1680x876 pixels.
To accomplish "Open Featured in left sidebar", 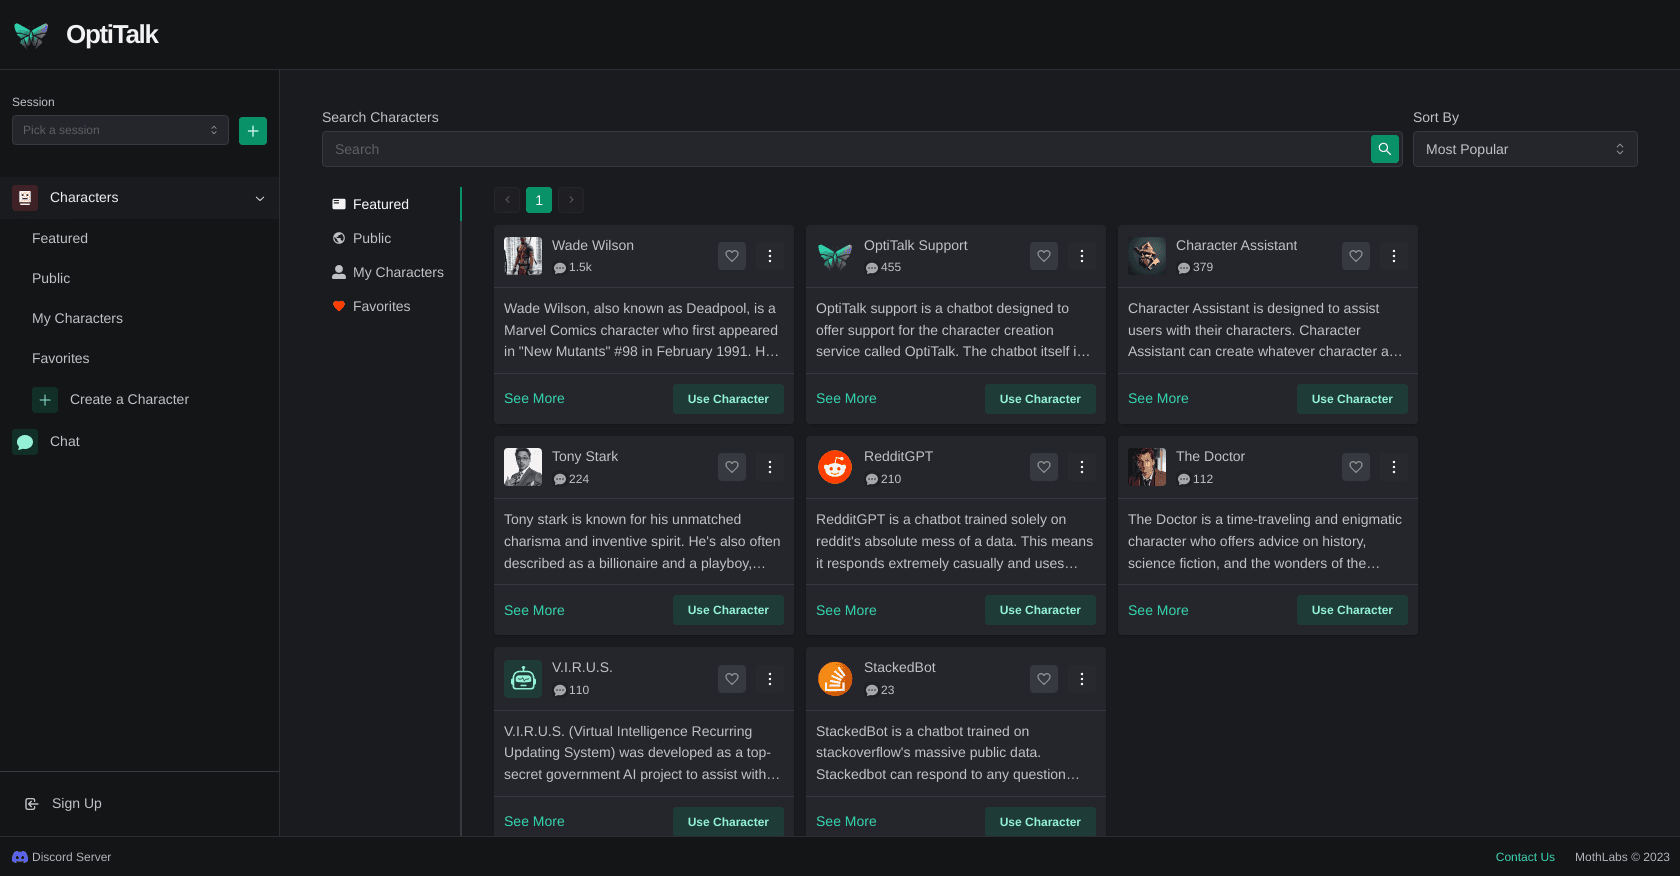I will click(x=60, y=238).
